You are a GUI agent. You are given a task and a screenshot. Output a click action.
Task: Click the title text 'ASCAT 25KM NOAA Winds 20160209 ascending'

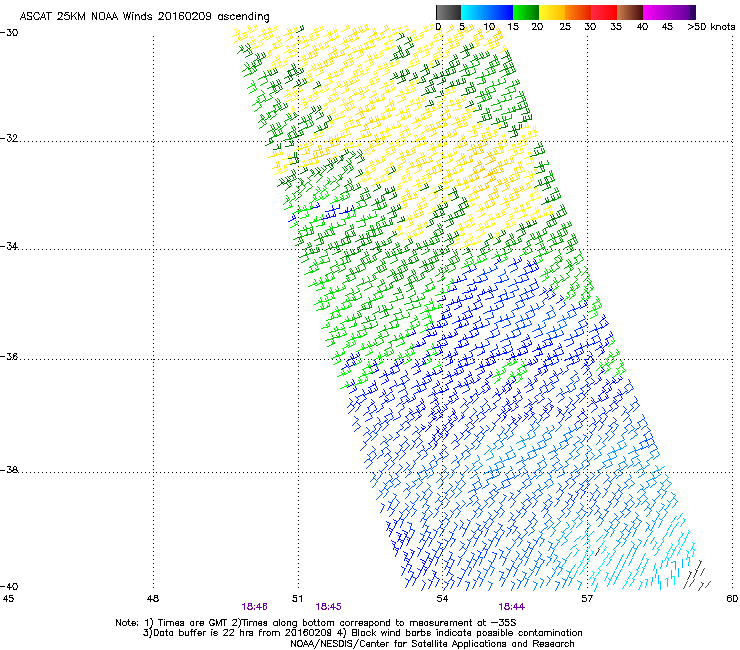(144, 17)
